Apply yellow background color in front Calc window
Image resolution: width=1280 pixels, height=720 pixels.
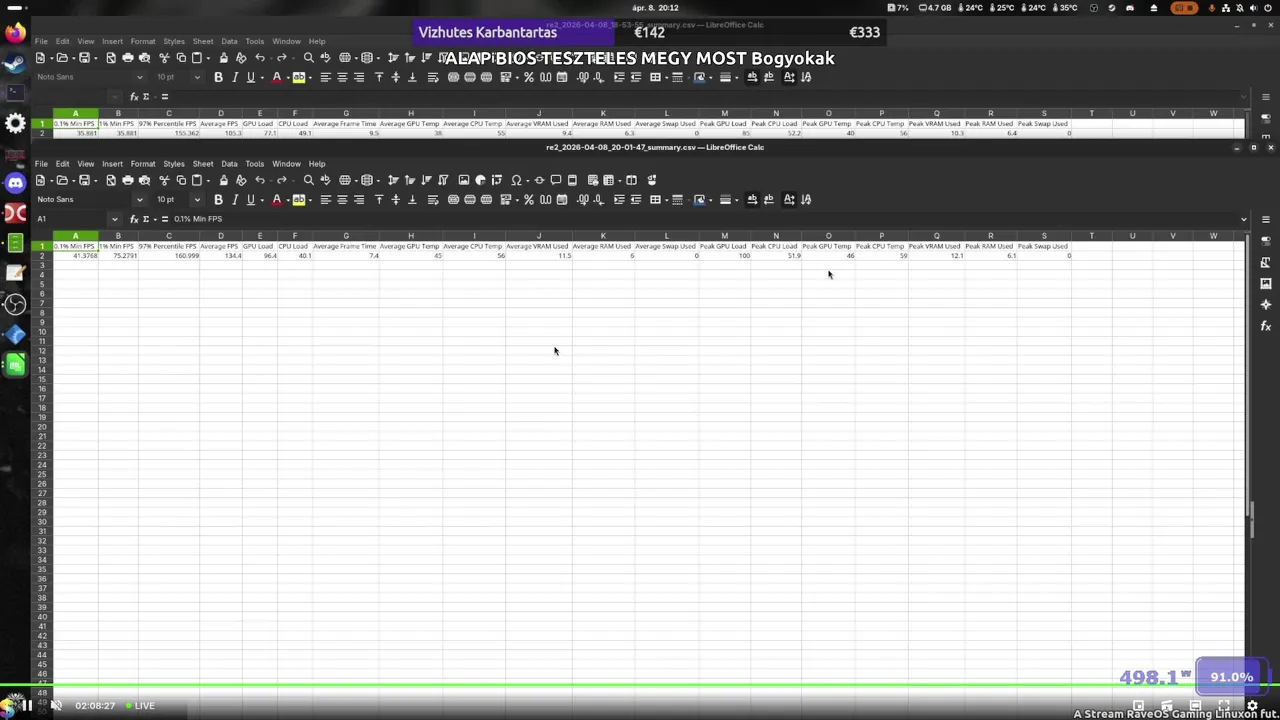click(298, 199)
